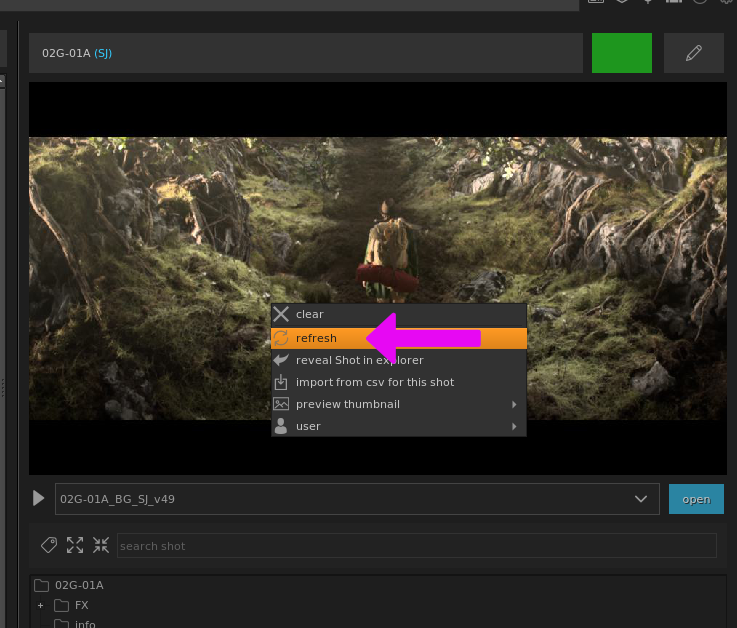The image size is (737, 628).
Task: Click the 02G-01A (SJ) shot title text
Action: 77,53
